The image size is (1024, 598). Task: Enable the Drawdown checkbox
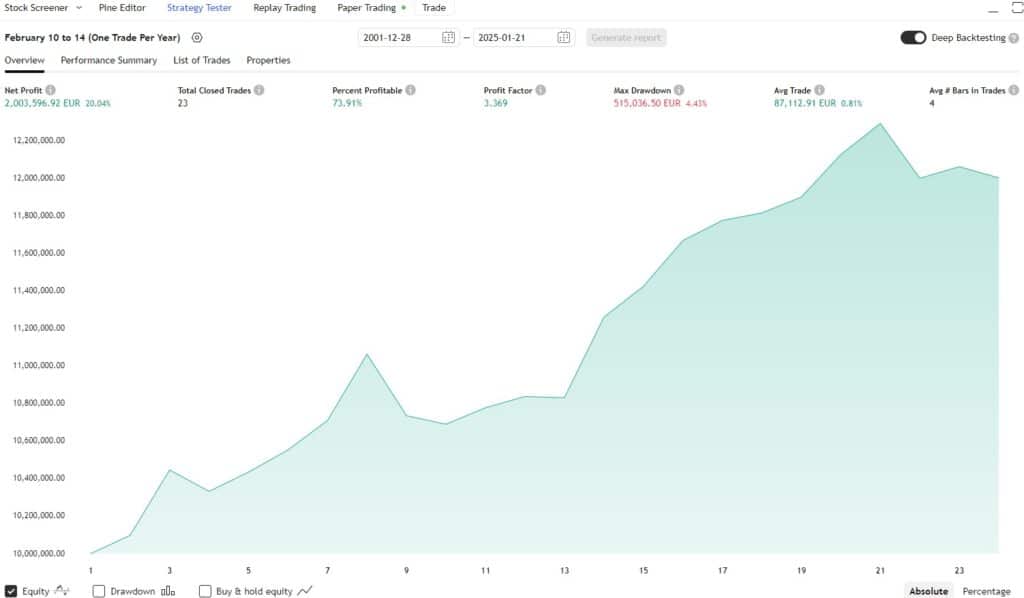(99, 591)
